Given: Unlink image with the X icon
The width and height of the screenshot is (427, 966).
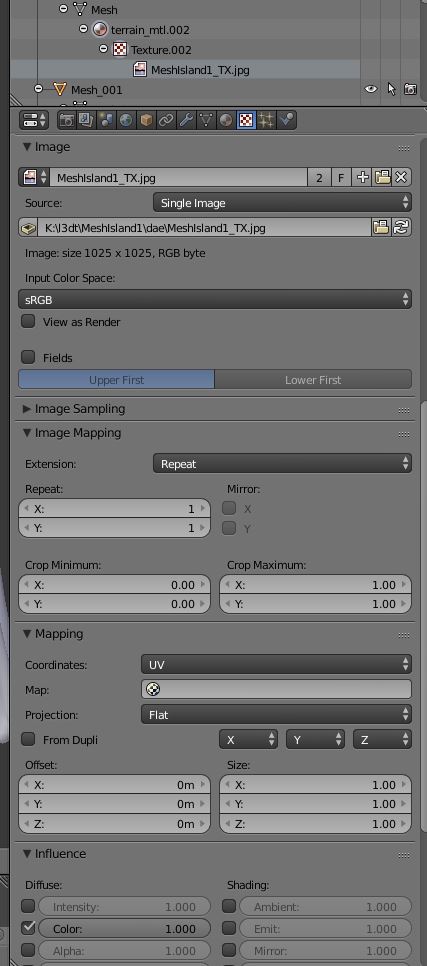Looking at the screenshot, I should pyautogui.click(x=401, y=178).
